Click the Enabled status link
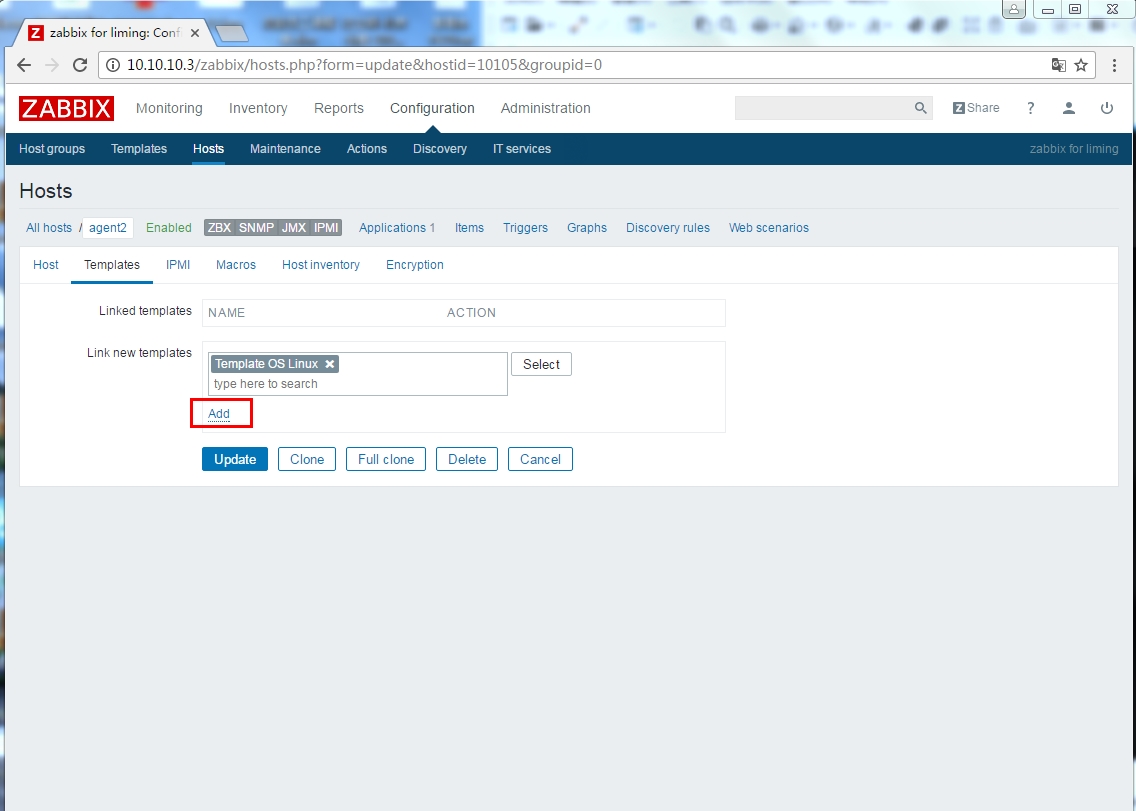Image resolution: width=1136 pixels, height=811 pixels. (168, 228)
